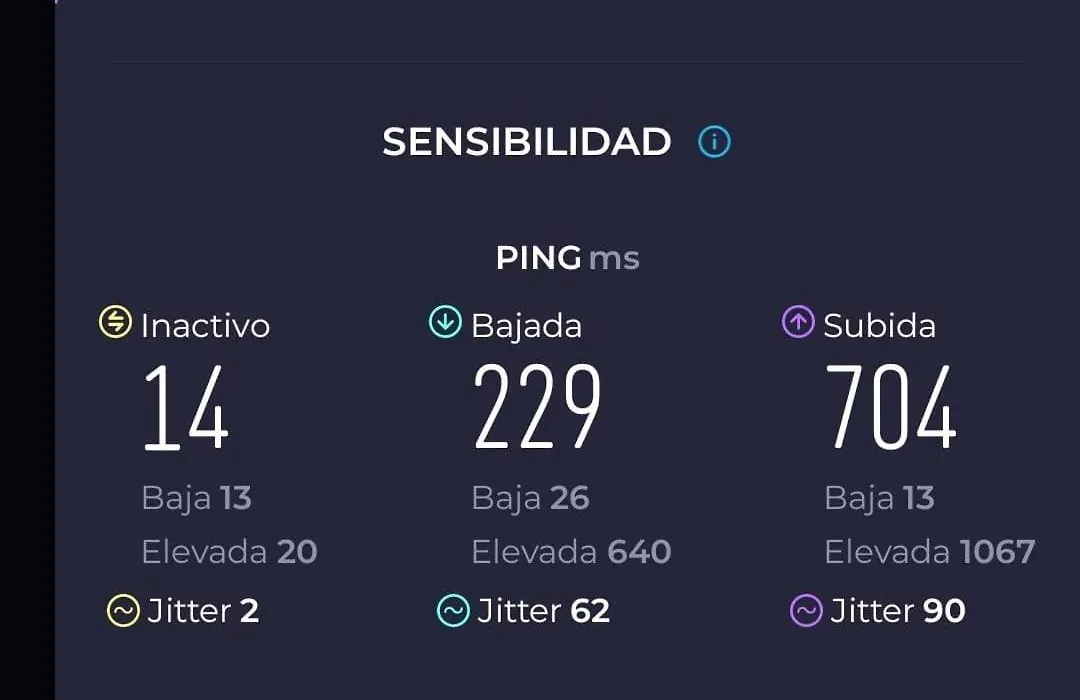Click the info icon beside SENSIBILIDAD
The image size is (1080, 700).
(x=714, y=142)
